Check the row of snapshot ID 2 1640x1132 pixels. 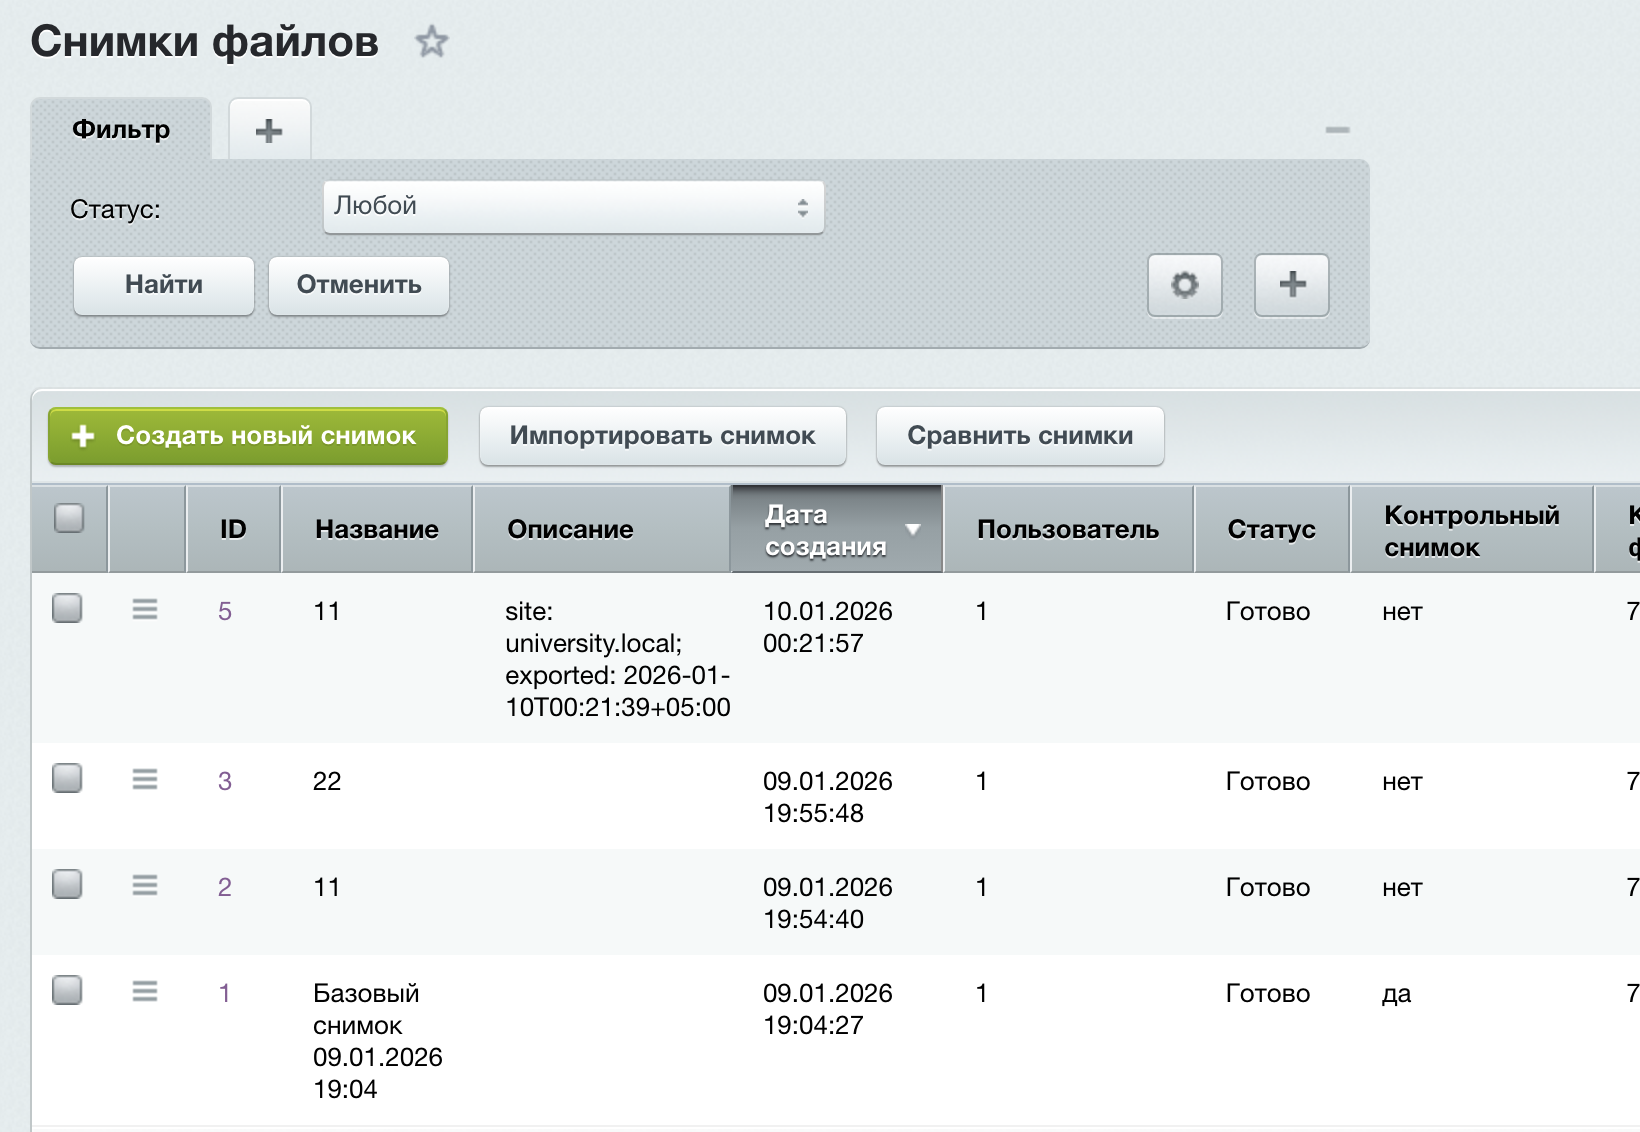coord(67,884)
